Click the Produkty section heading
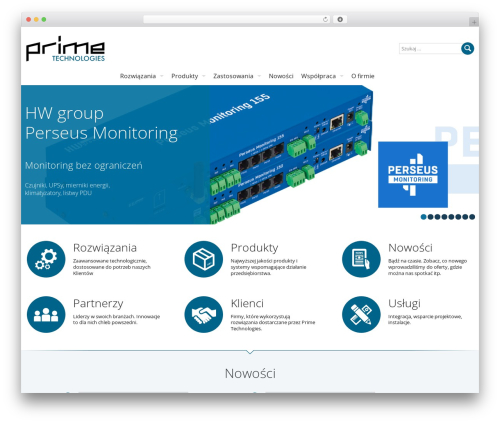This screenshot has height=423, width=500. [254, 248]
